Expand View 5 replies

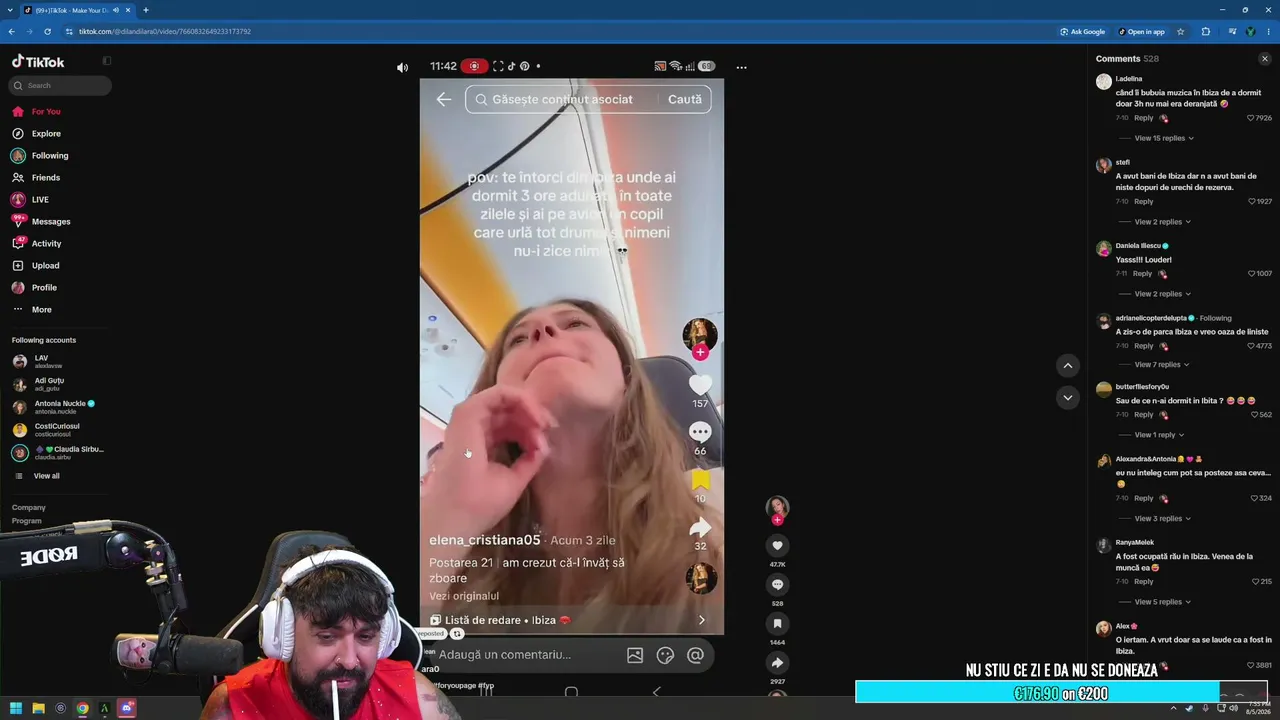1162,602
